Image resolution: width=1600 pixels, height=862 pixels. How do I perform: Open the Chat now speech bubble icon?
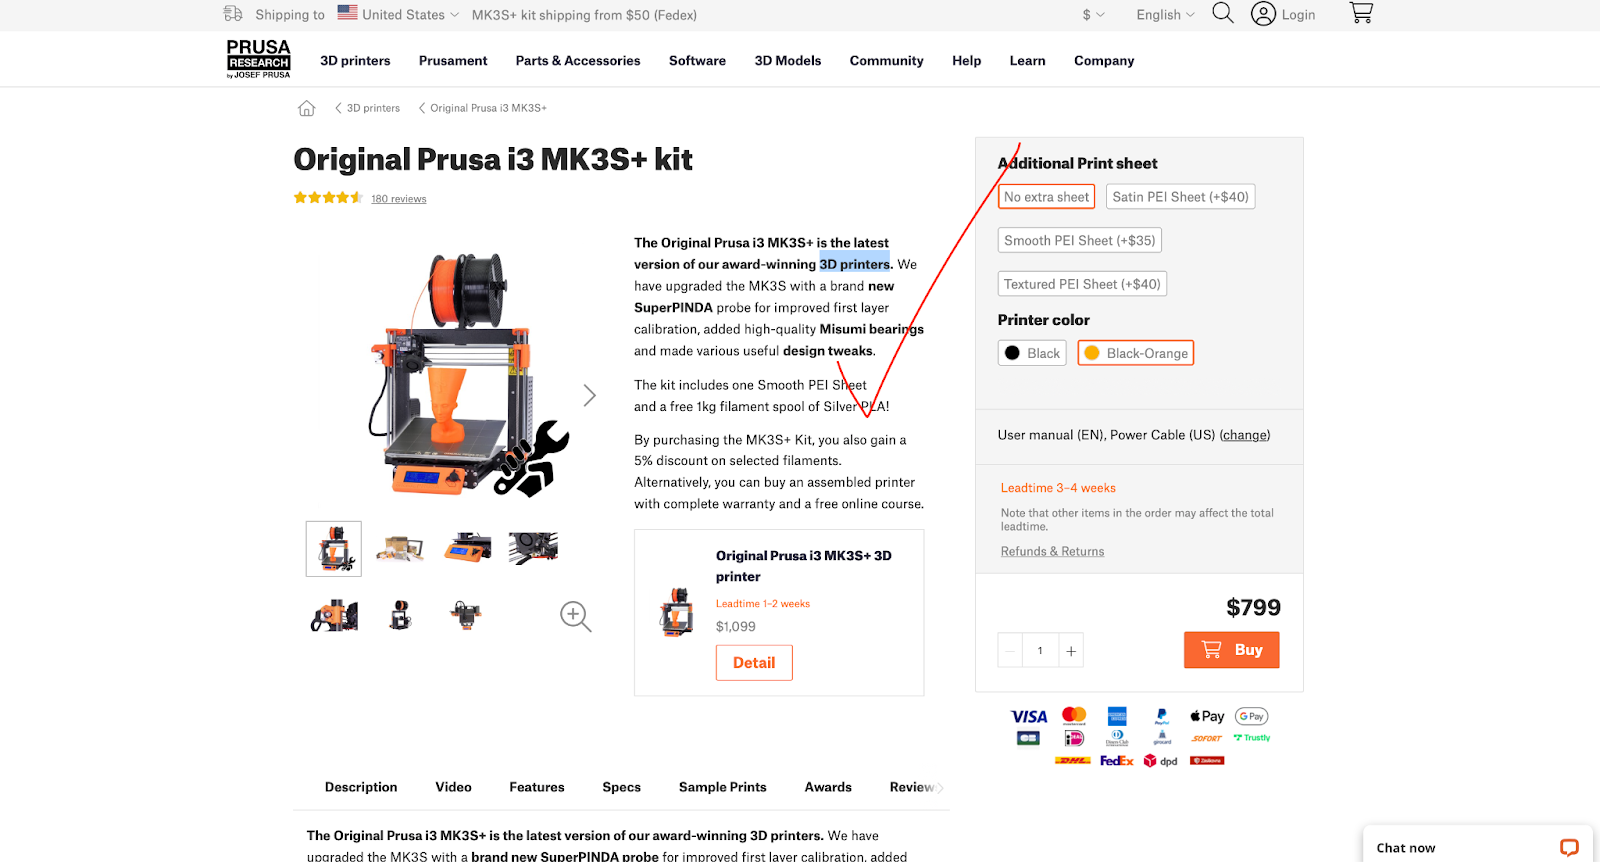(1569, 847)
